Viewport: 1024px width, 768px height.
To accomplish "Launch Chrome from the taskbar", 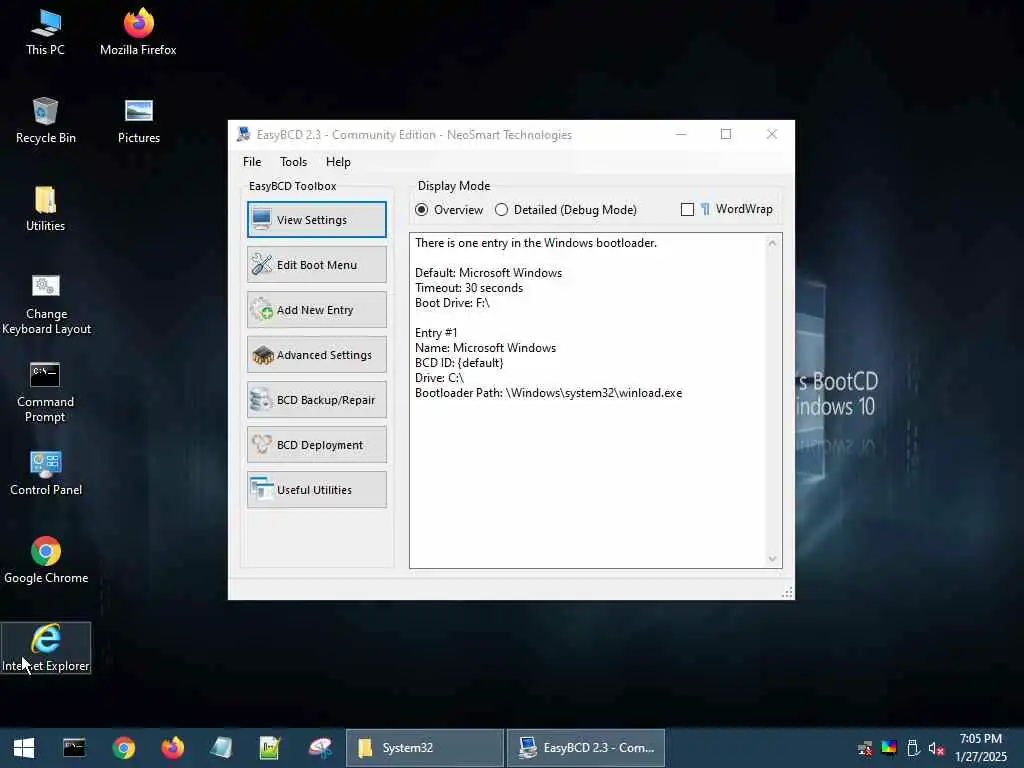I will click(123, 748).
